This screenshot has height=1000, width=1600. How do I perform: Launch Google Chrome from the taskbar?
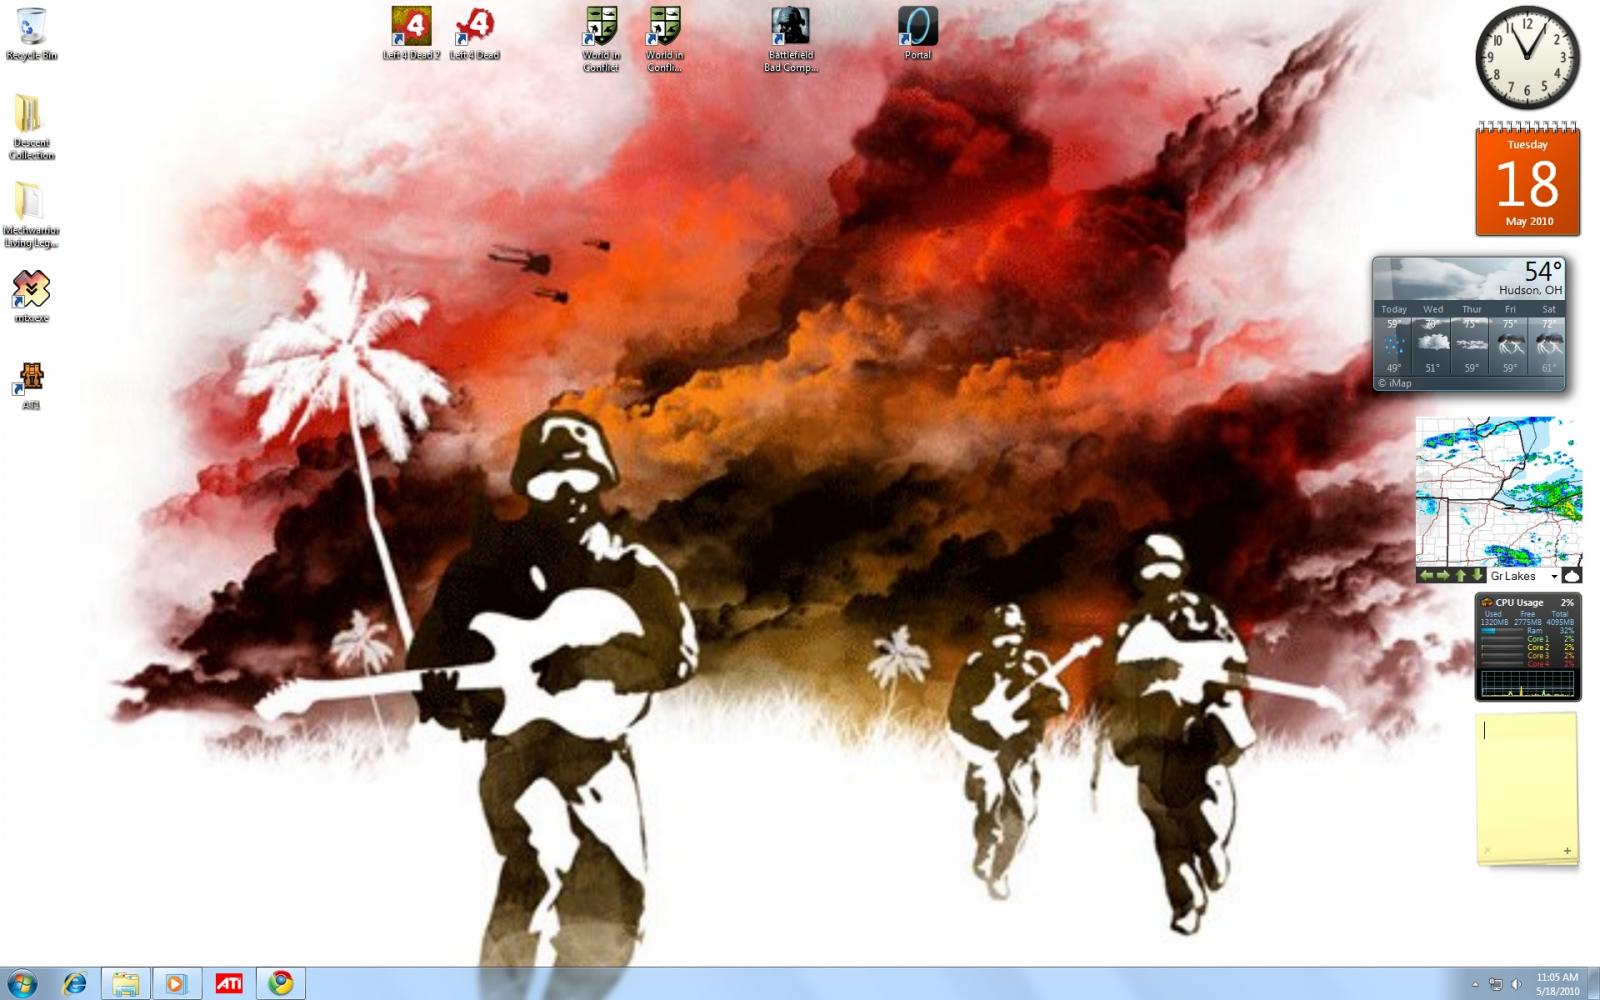click(281, 983)
